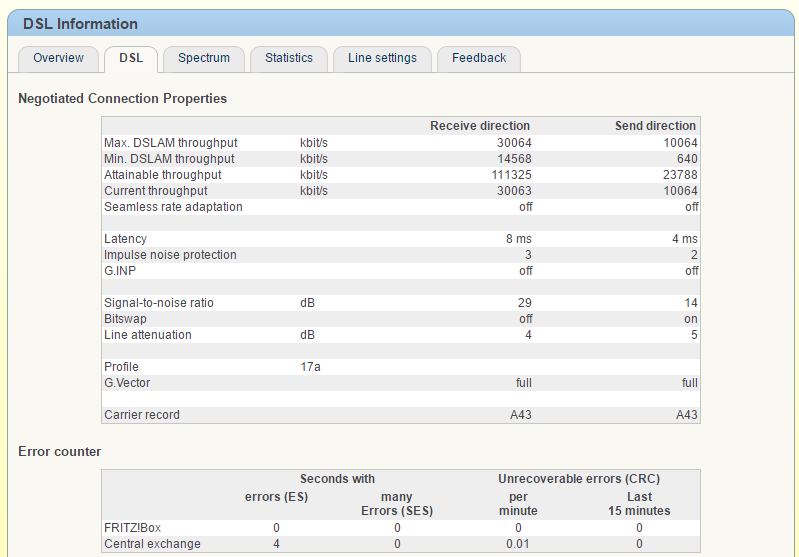
Task: Click the Receive direction column header
Action: (x=480, y=126)
